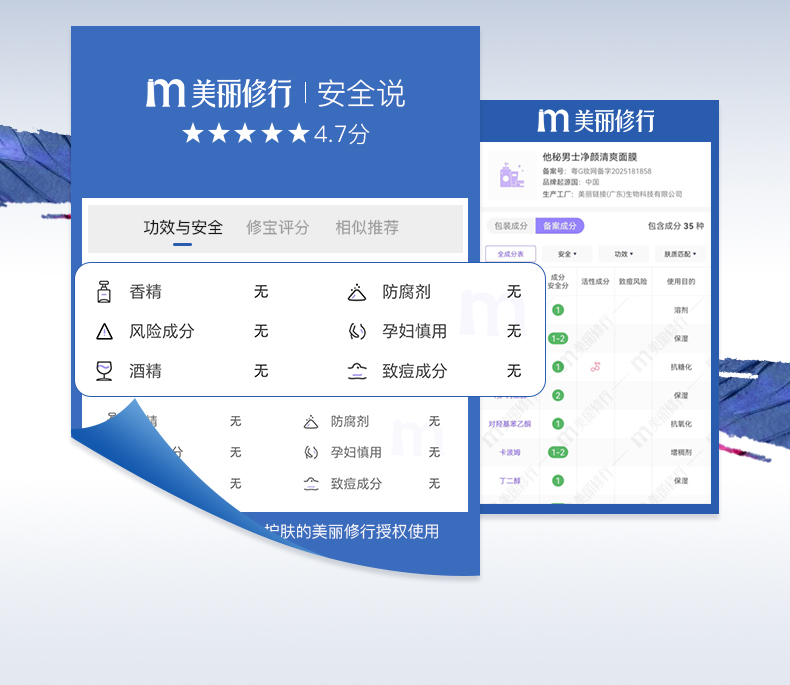The width and height of the screenshot is (790, 685).
Task: Click 孕妇慎用 label in enlarged callout
Action: [x=414, y=331]
